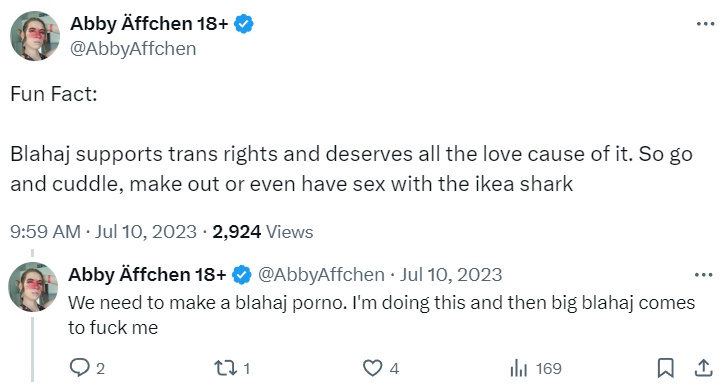Like the reply with heart icon
Screen dimensions: 724x388
pyautogui.click(x=373, y=368)
